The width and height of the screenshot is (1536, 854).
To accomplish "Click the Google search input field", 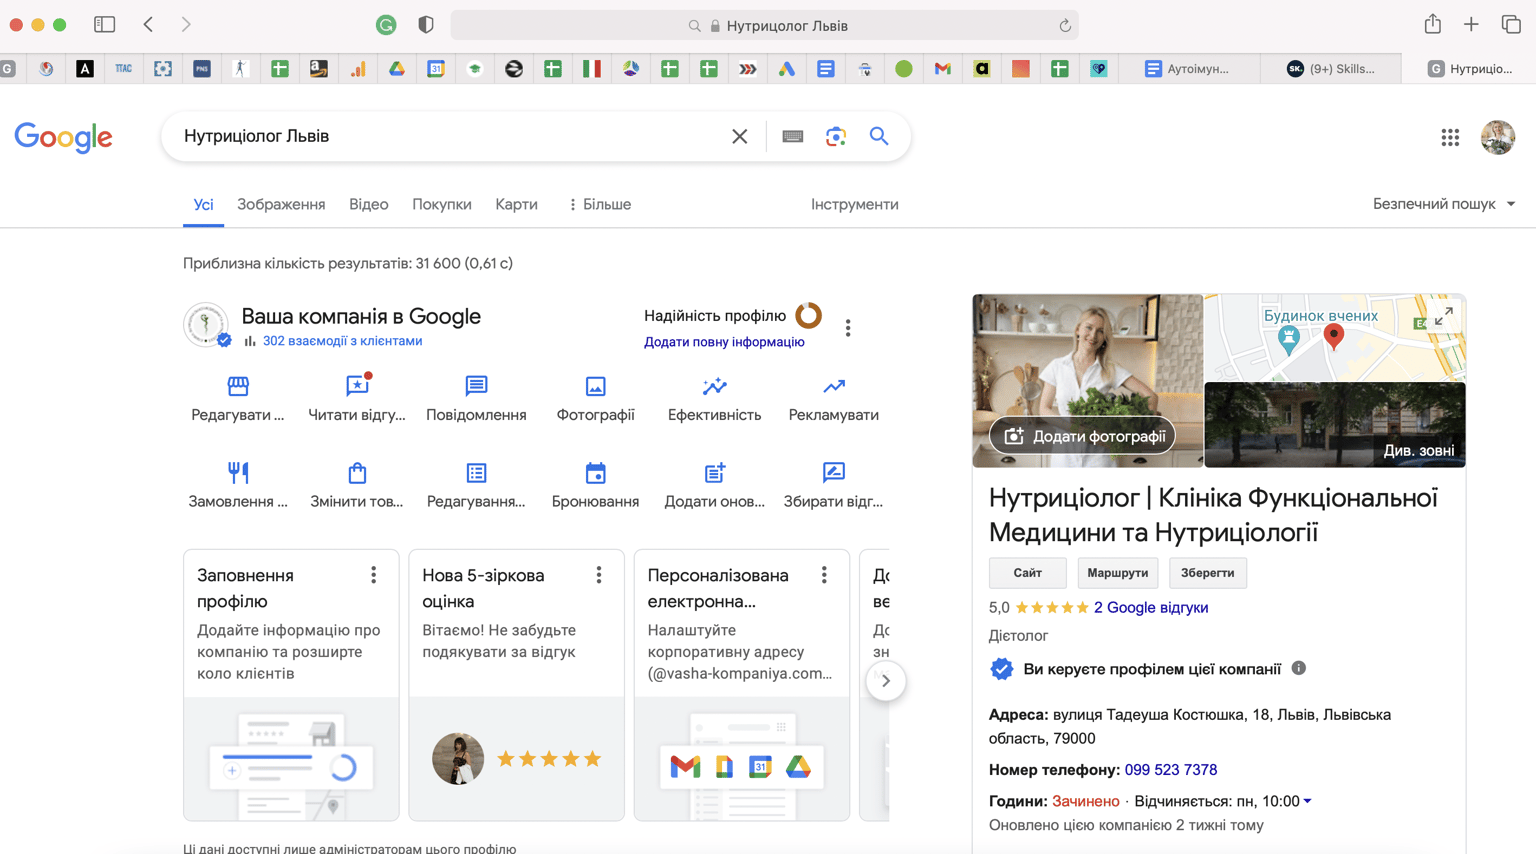I will coord(450,136).
